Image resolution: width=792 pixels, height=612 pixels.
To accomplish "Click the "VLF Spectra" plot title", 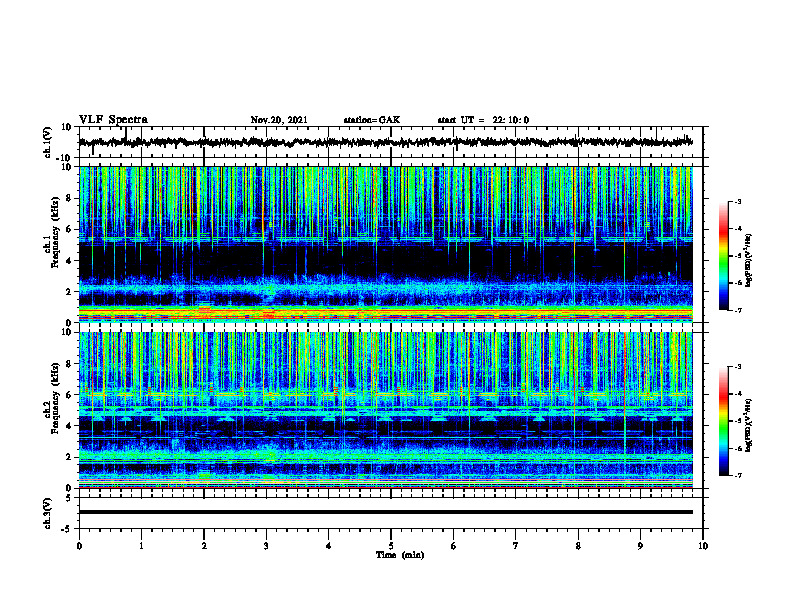I will click(113, 120).
